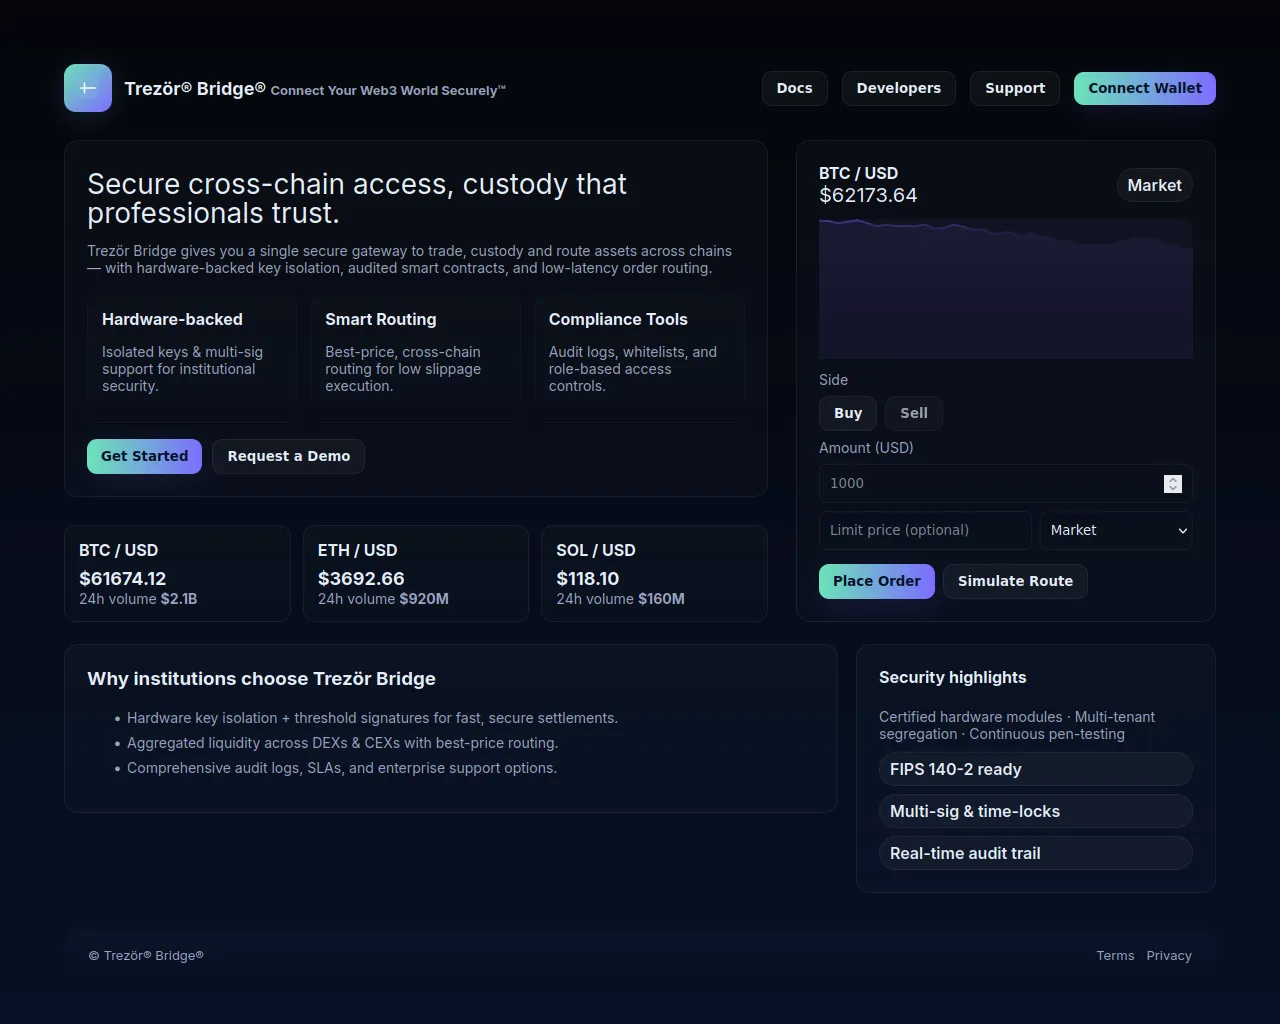Click the FIPS 140-2 ready pill
This screenshot has height=1024, width=1280.
pos(1036,769)
